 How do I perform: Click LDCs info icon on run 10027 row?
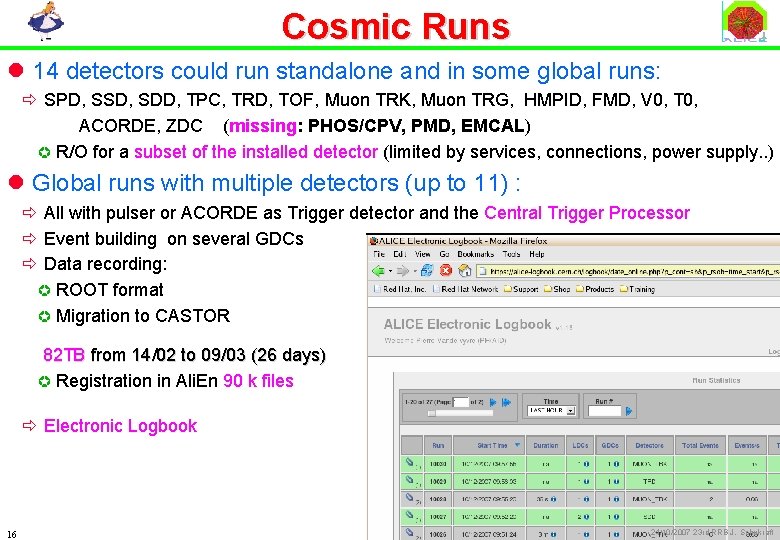586,517
